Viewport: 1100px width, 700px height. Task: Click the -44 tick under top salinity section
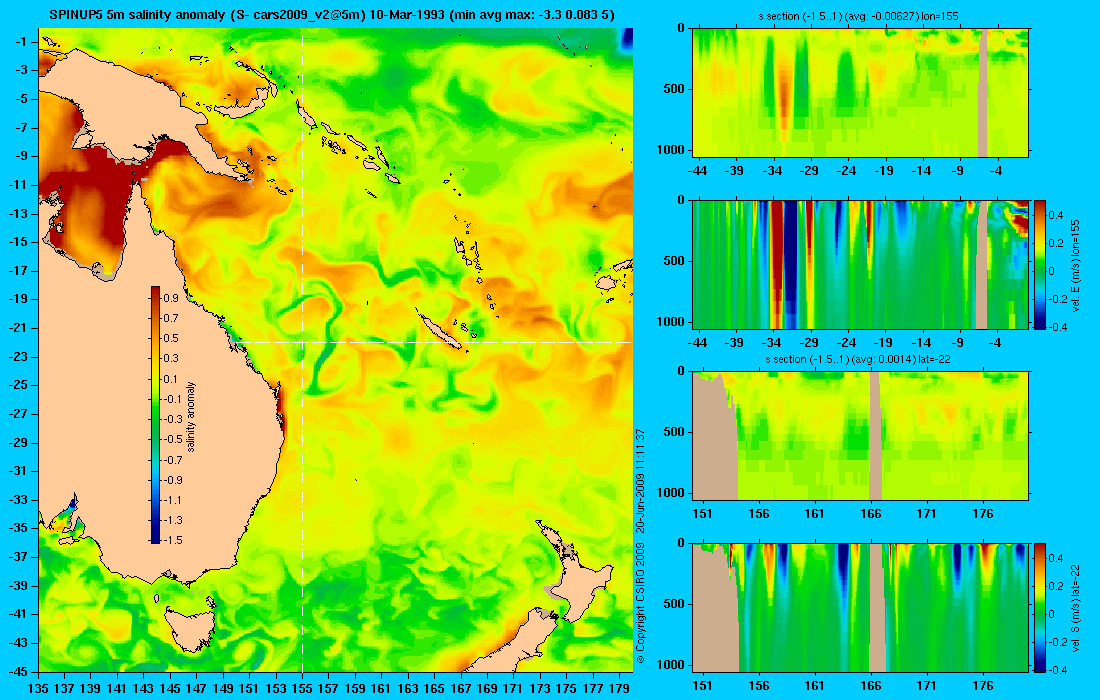697,170
